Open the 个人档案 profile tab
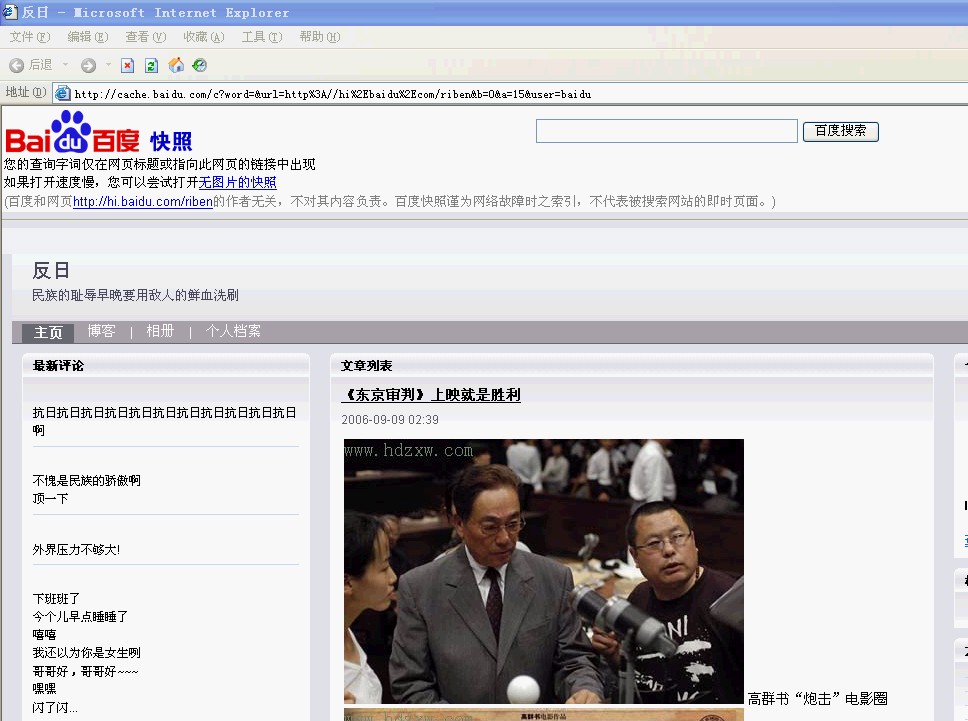The height and width of the screenshot is (721, 968). 233,331
